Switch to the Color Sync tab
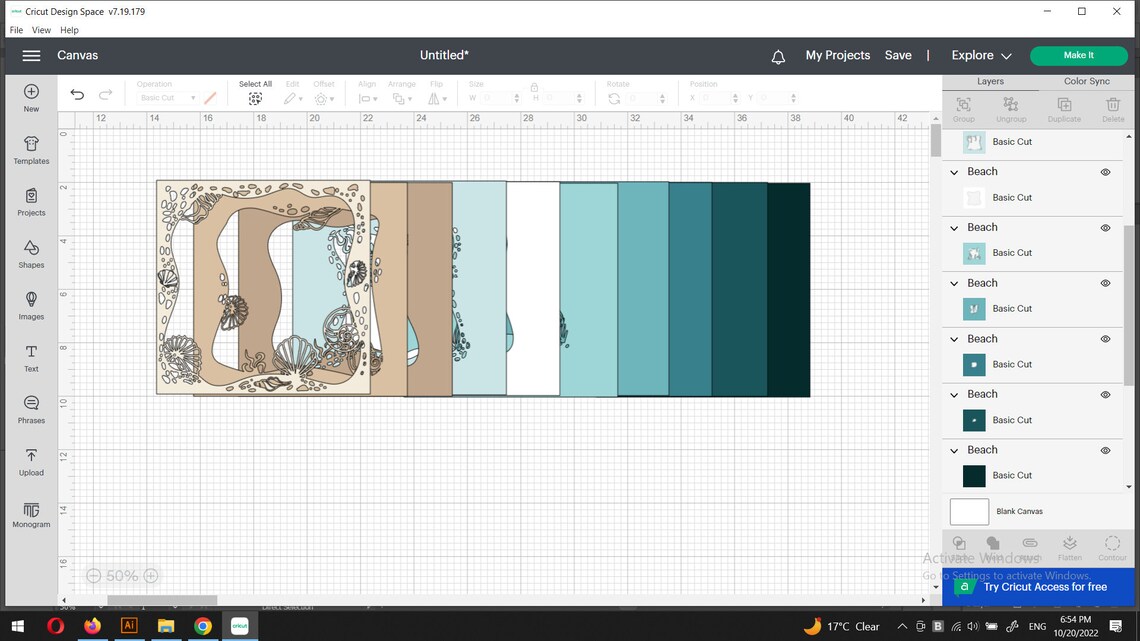This screenshot has height=641, width=1140. click(1086, 81)
